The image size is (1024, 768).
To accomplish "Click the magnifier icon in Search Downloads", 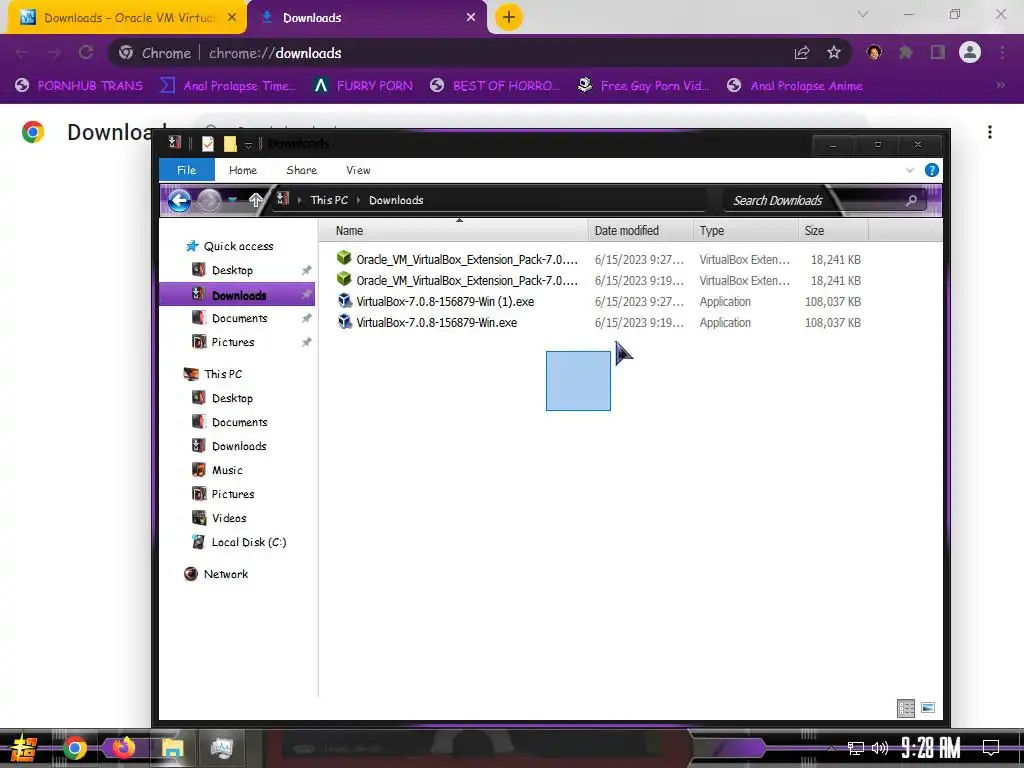I will point(911,200).
